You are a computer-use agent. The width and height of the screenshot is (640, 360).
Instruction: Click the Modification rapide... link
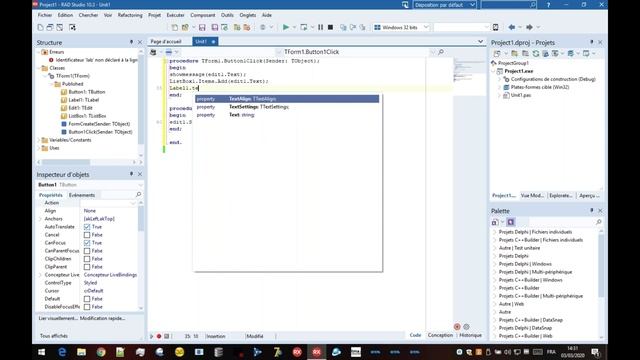[102, 318]
